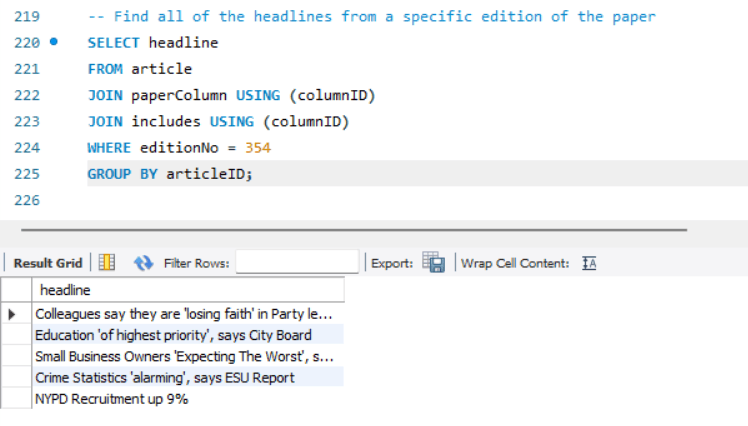Refresh the result grid data
The image size is (748, 426).
click(143, 262)
